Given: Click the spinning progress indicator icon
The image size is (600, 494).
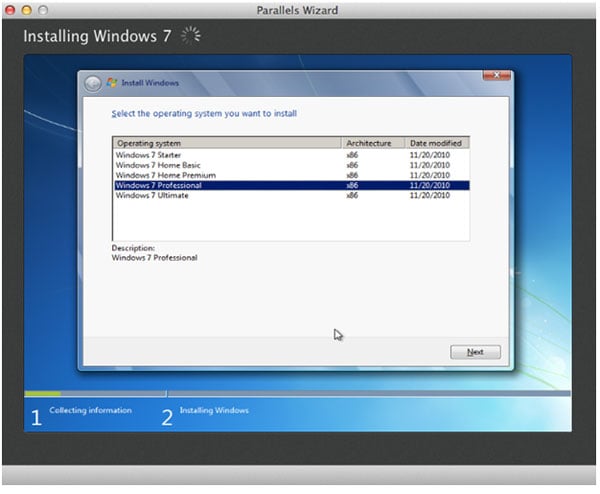Looking at the screenshot, I should coord(191,36).
